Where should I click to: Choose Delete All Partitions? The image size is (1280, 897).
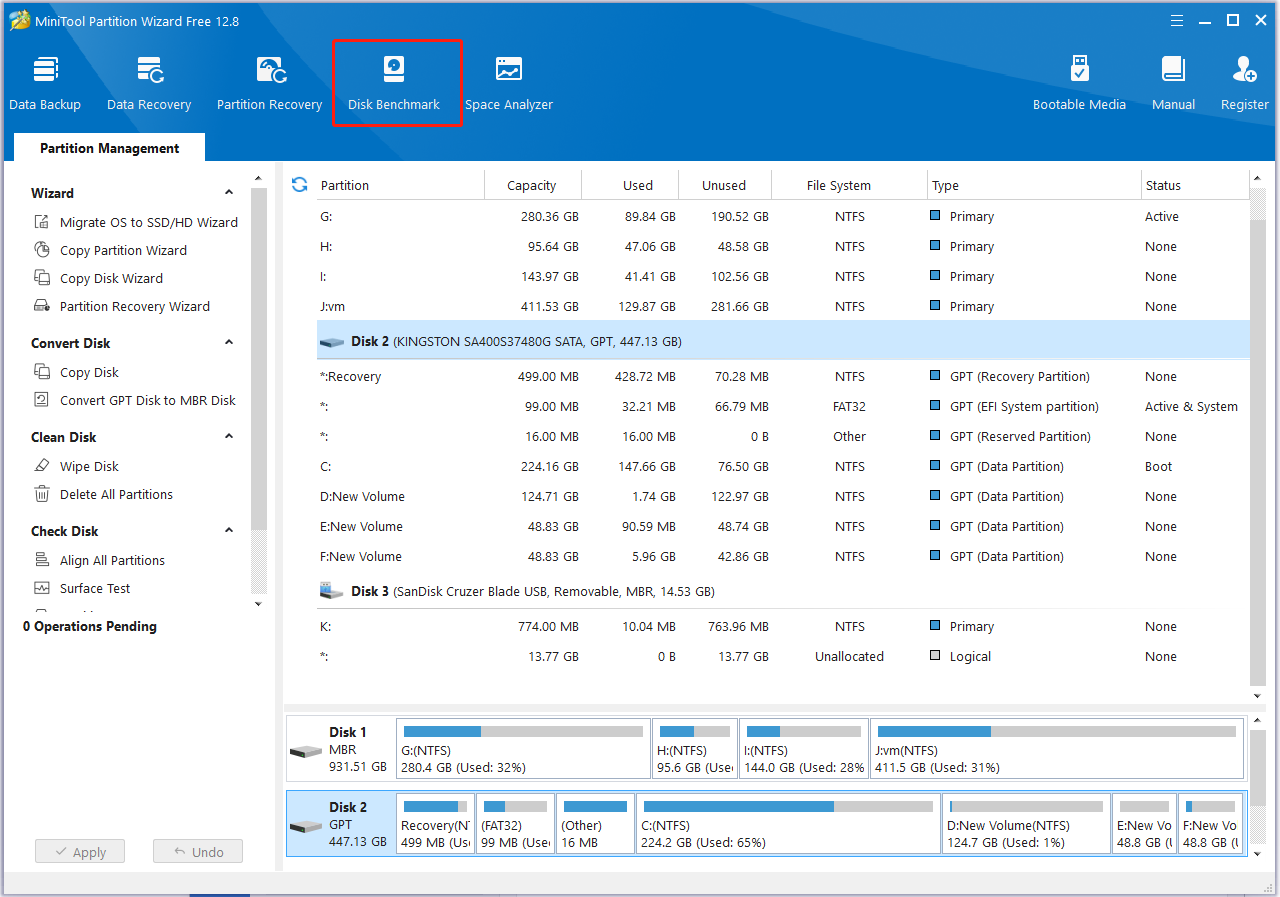(x=103, y=494)
